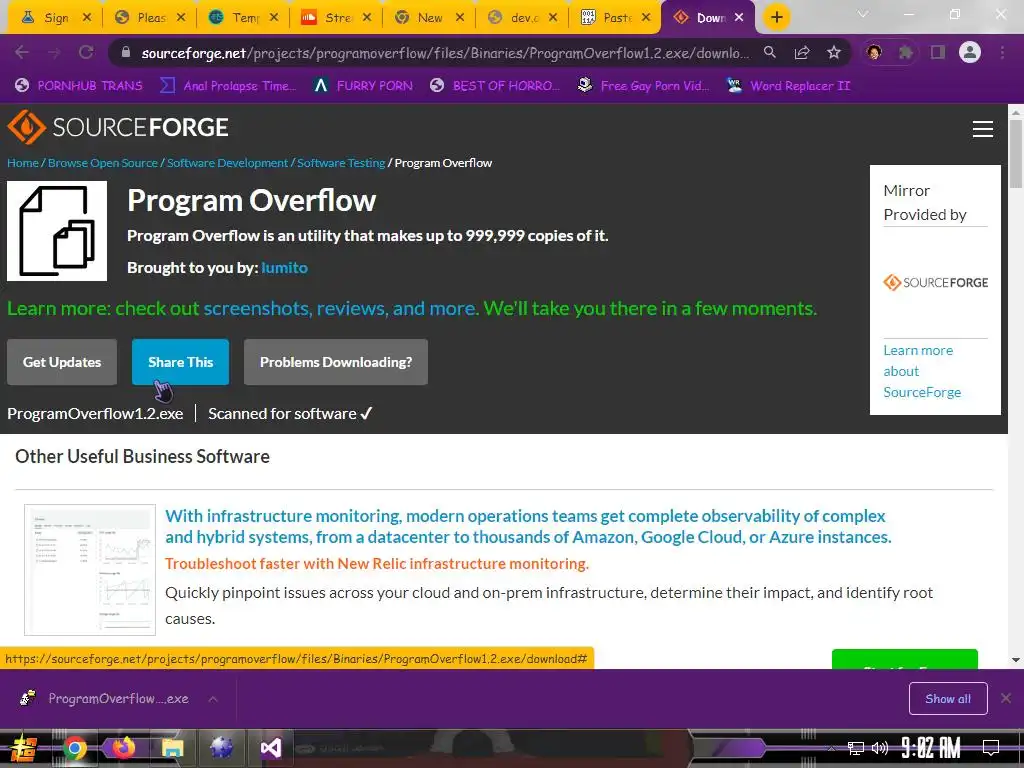1024x768 pixels.
Task: Open Software Testing breadcrumb
Action: pyautogui.click(x=341, y=163)
